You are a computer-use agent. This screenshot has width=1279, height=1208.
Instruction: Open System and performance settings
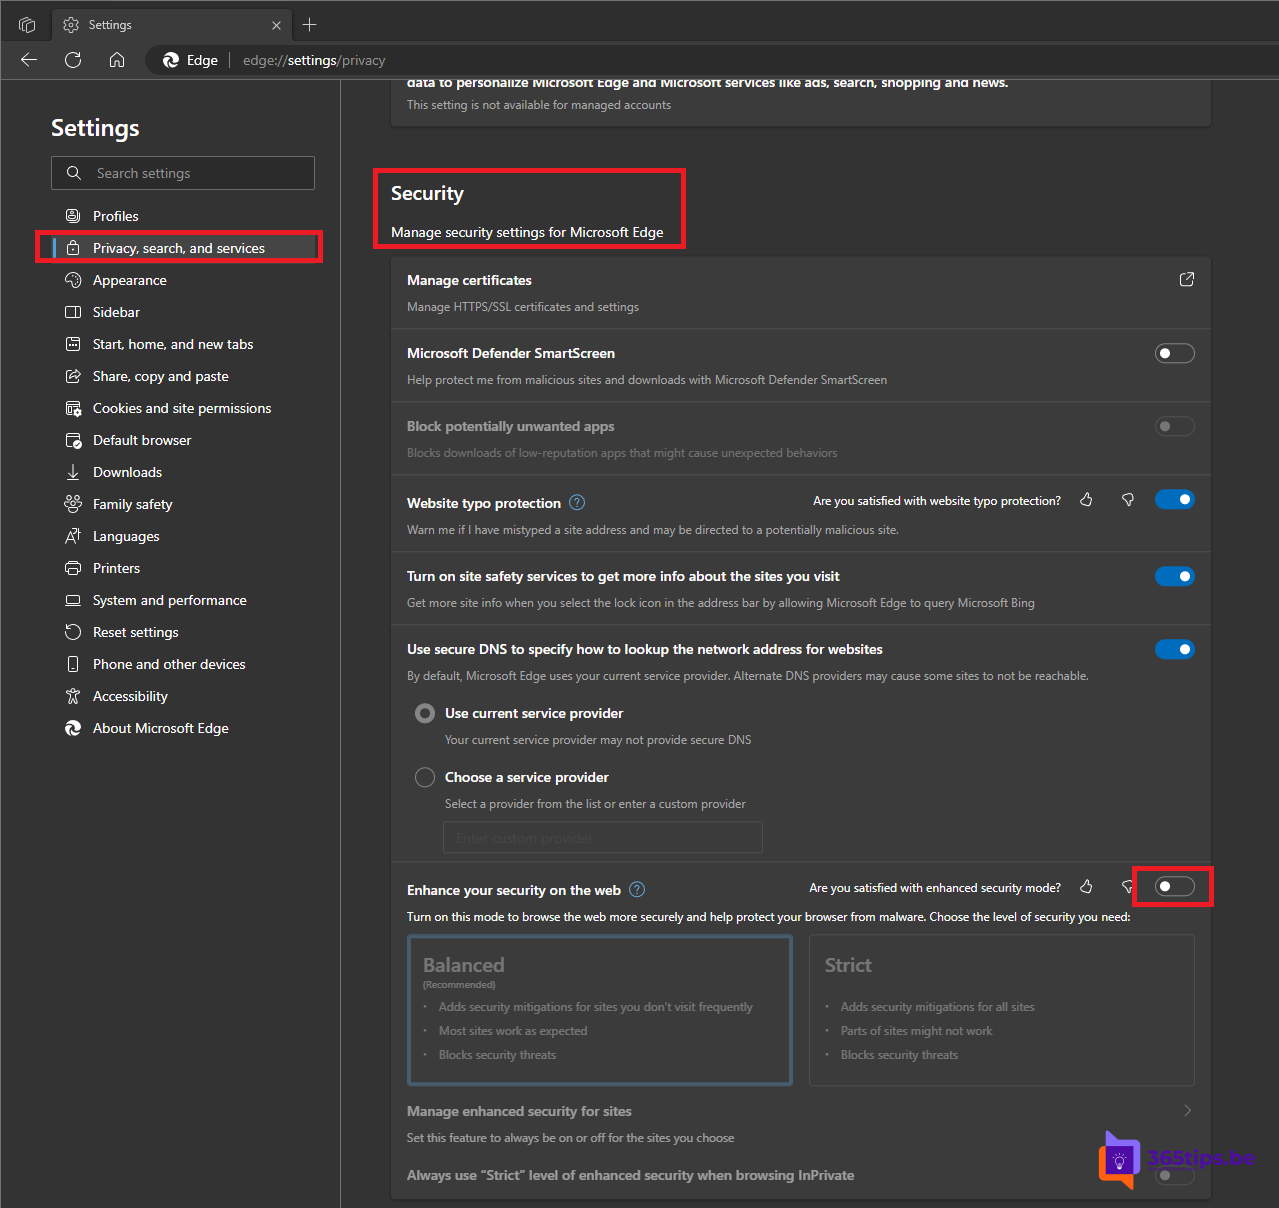pos(169,600)
